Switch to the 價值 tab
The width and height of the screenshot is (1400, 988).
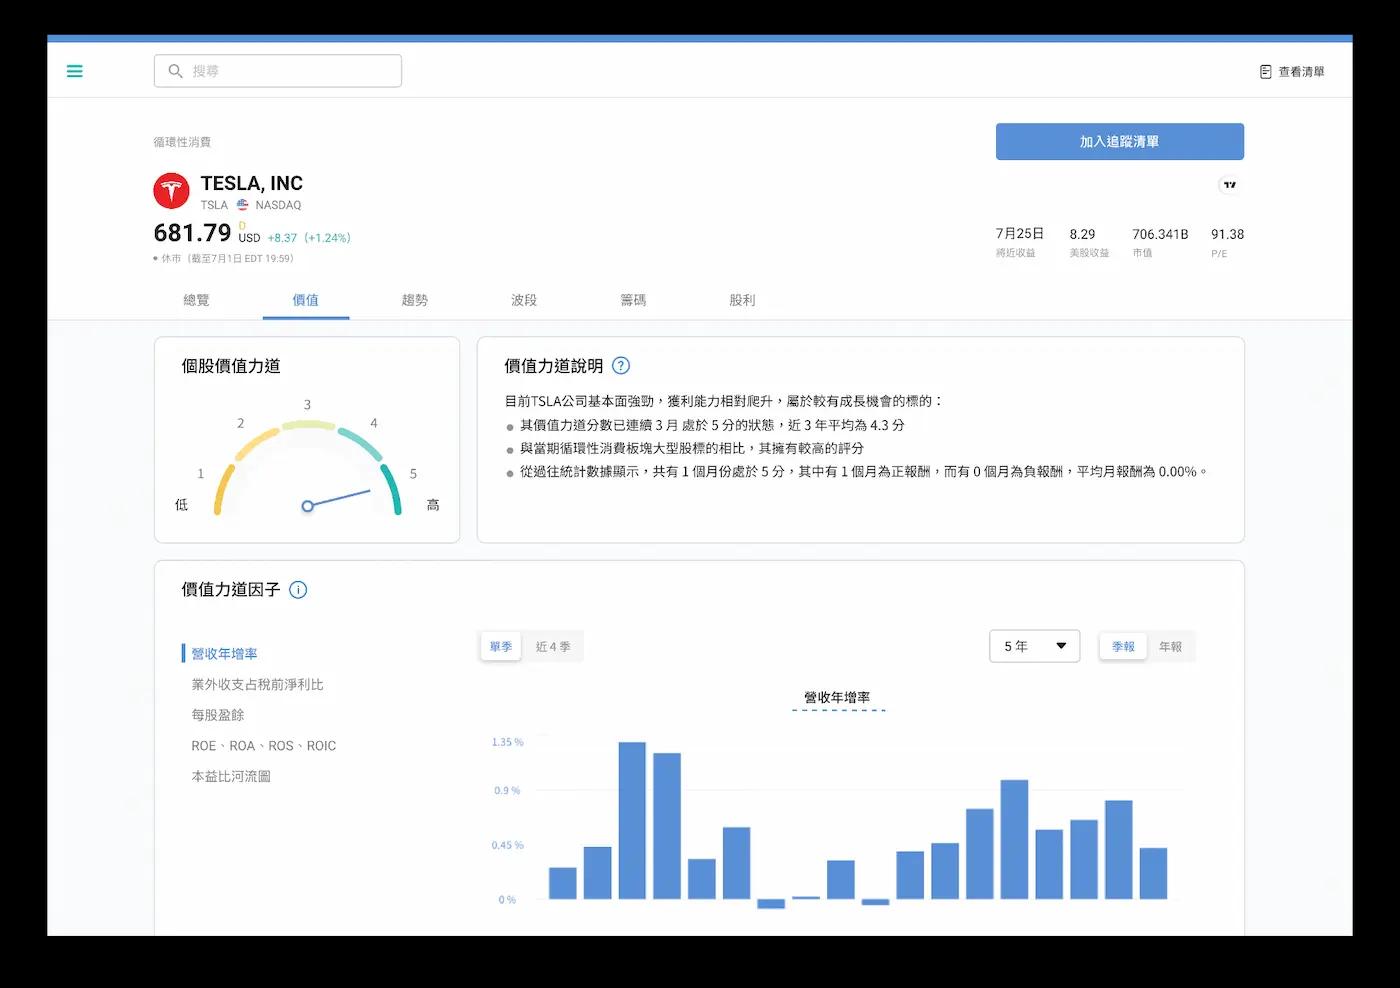306,300
